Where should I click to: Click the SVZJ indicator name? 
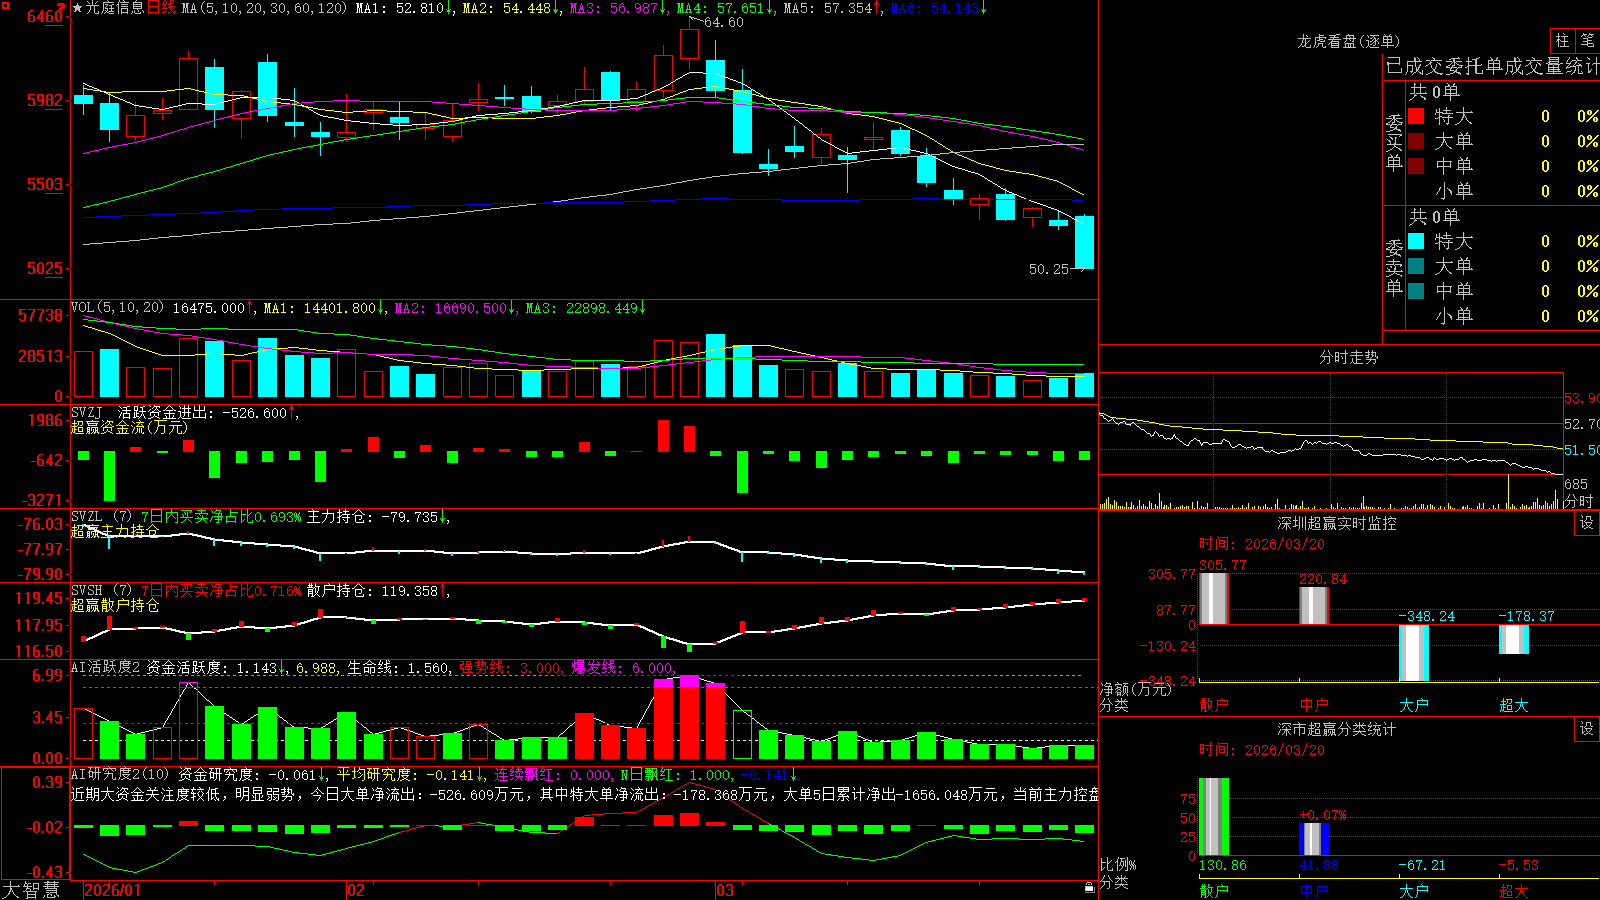87,412
